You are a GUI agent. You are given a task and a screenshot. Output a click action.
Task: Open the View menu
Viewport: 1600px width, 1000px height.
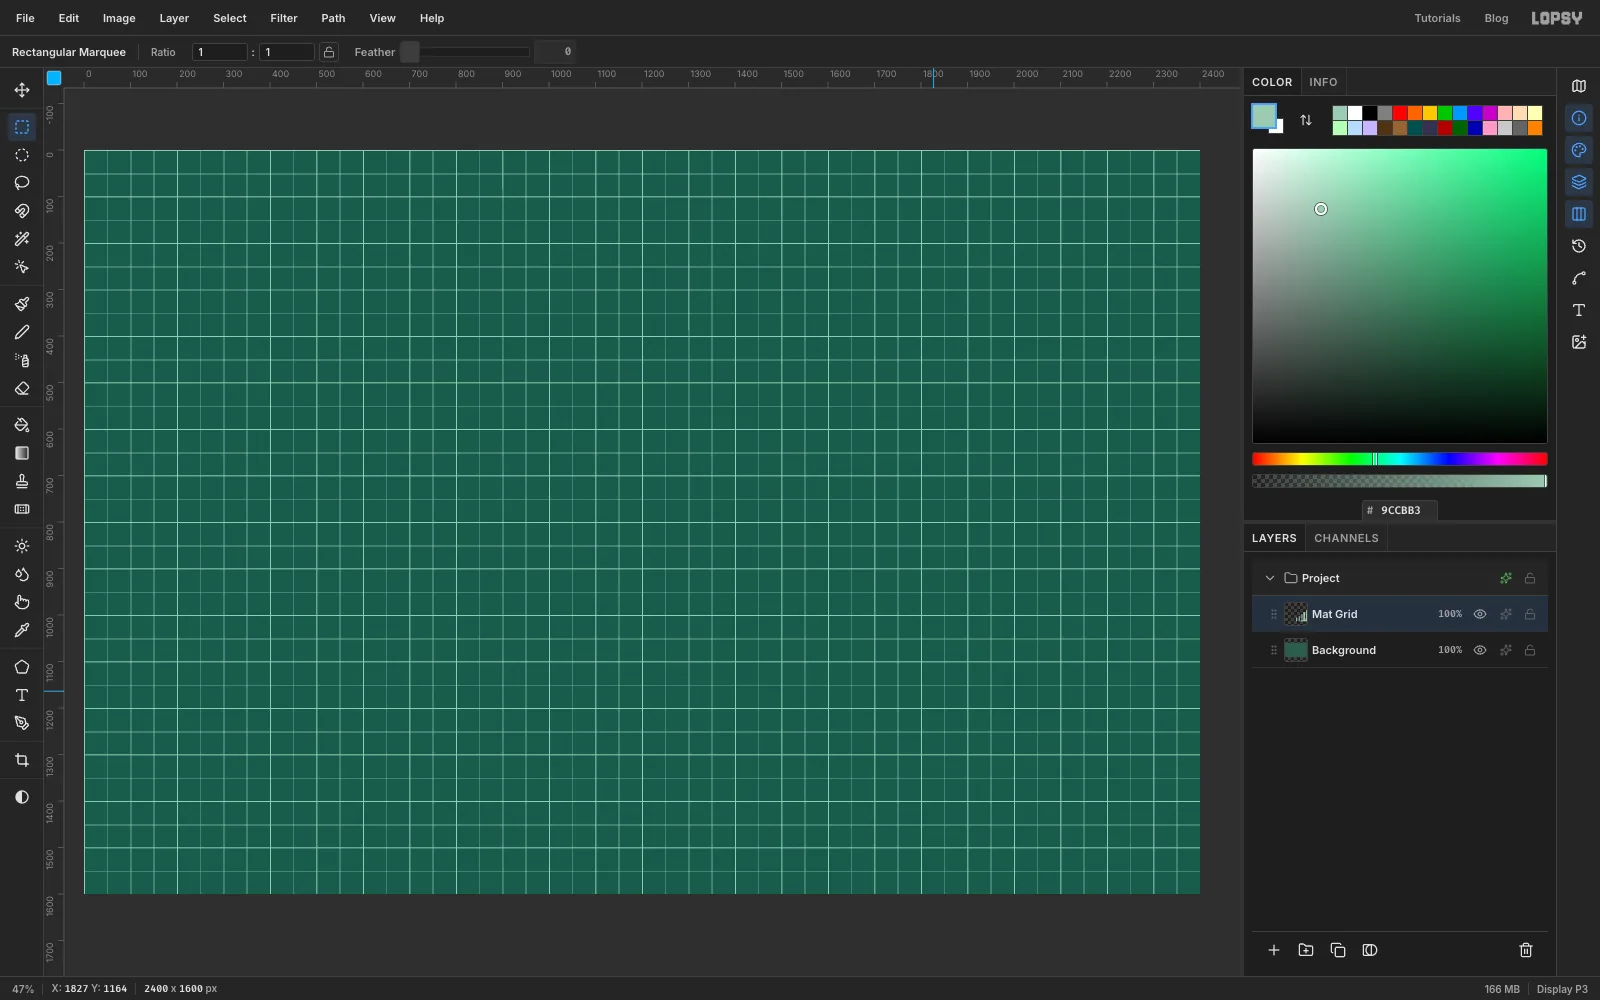pyautogui.click(x=382, y=18)
